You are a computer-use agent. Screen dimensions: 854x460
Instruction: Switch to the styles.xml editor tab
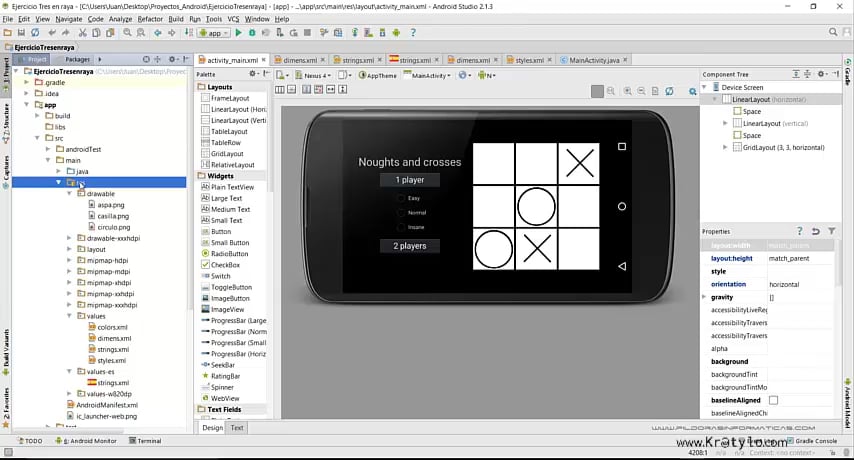coord(529,60)
